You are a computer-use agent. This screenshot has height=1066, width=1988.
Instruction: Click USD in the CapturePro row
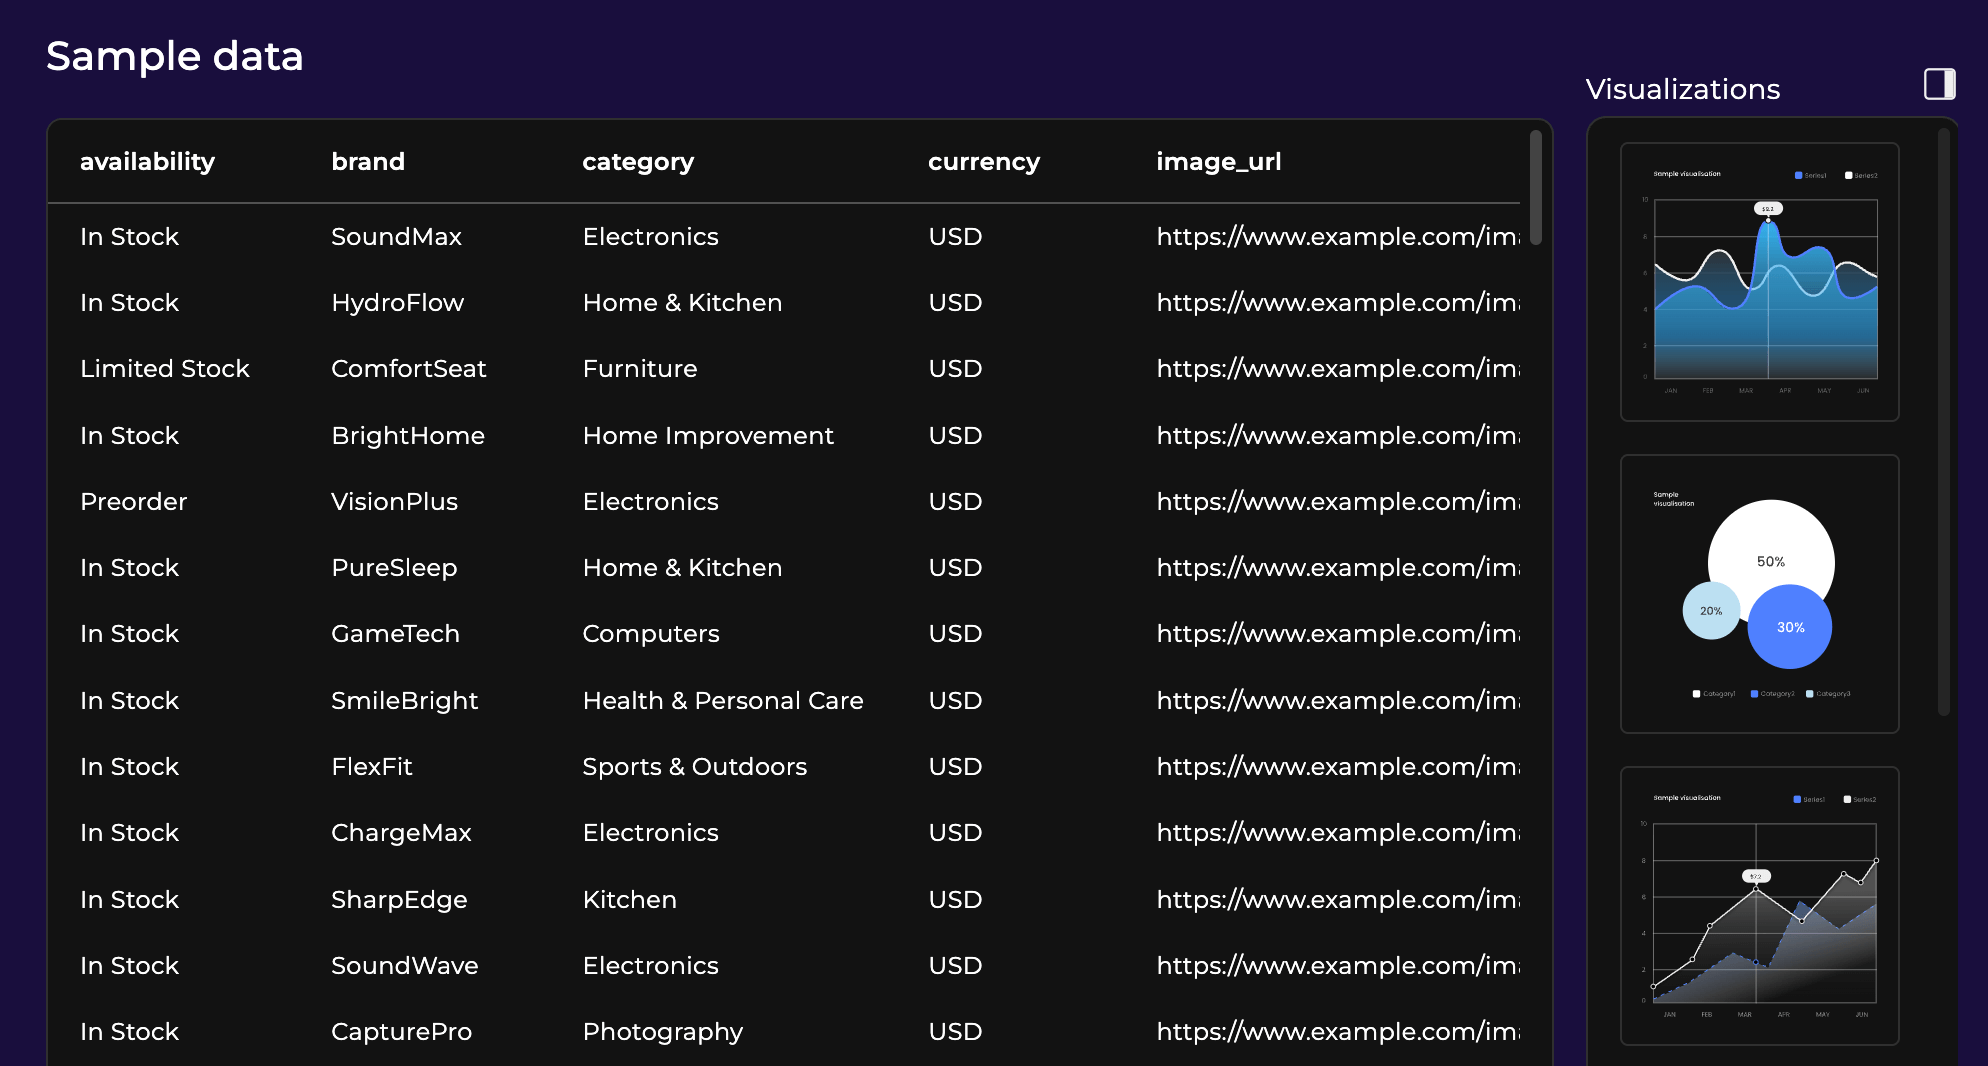(x=955, y=1032)
